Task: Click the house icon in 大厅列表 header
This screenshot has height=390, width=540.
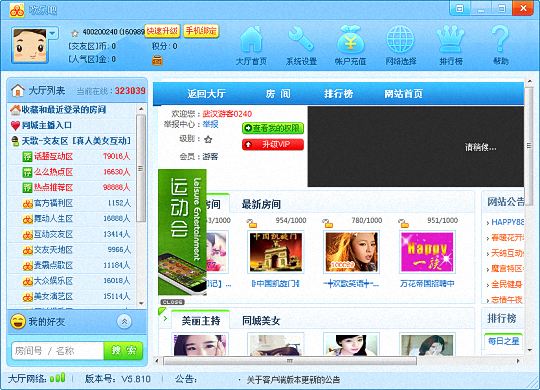Action: (18, 91)
